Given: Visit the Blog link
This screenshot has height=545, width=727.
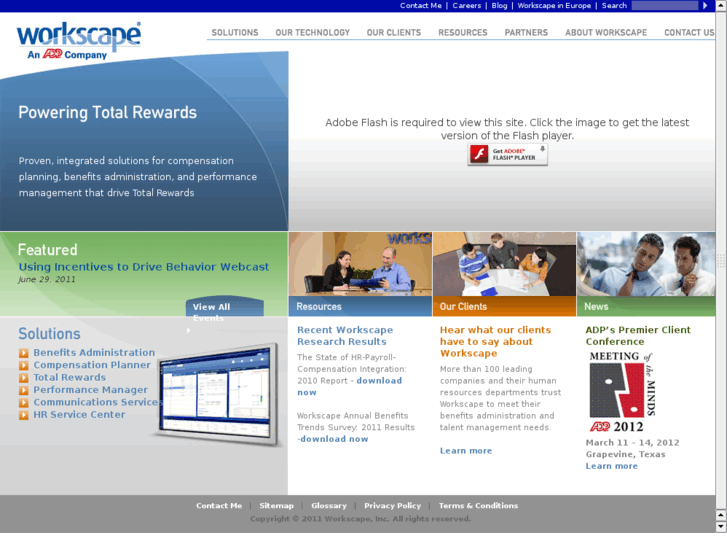Looking at the screenshot, I should (x=499, y=6).
